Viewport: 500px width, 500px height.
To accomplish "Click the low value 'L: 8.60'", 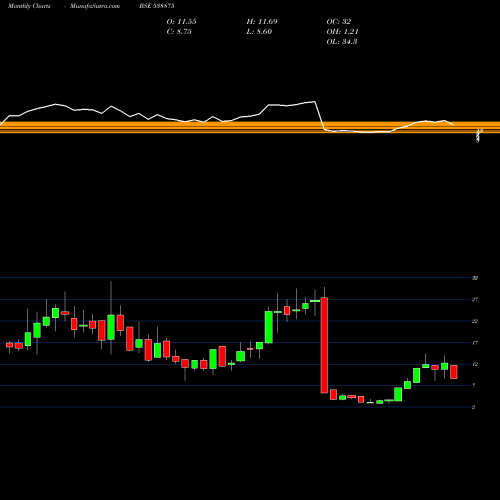I will point(259,32).
